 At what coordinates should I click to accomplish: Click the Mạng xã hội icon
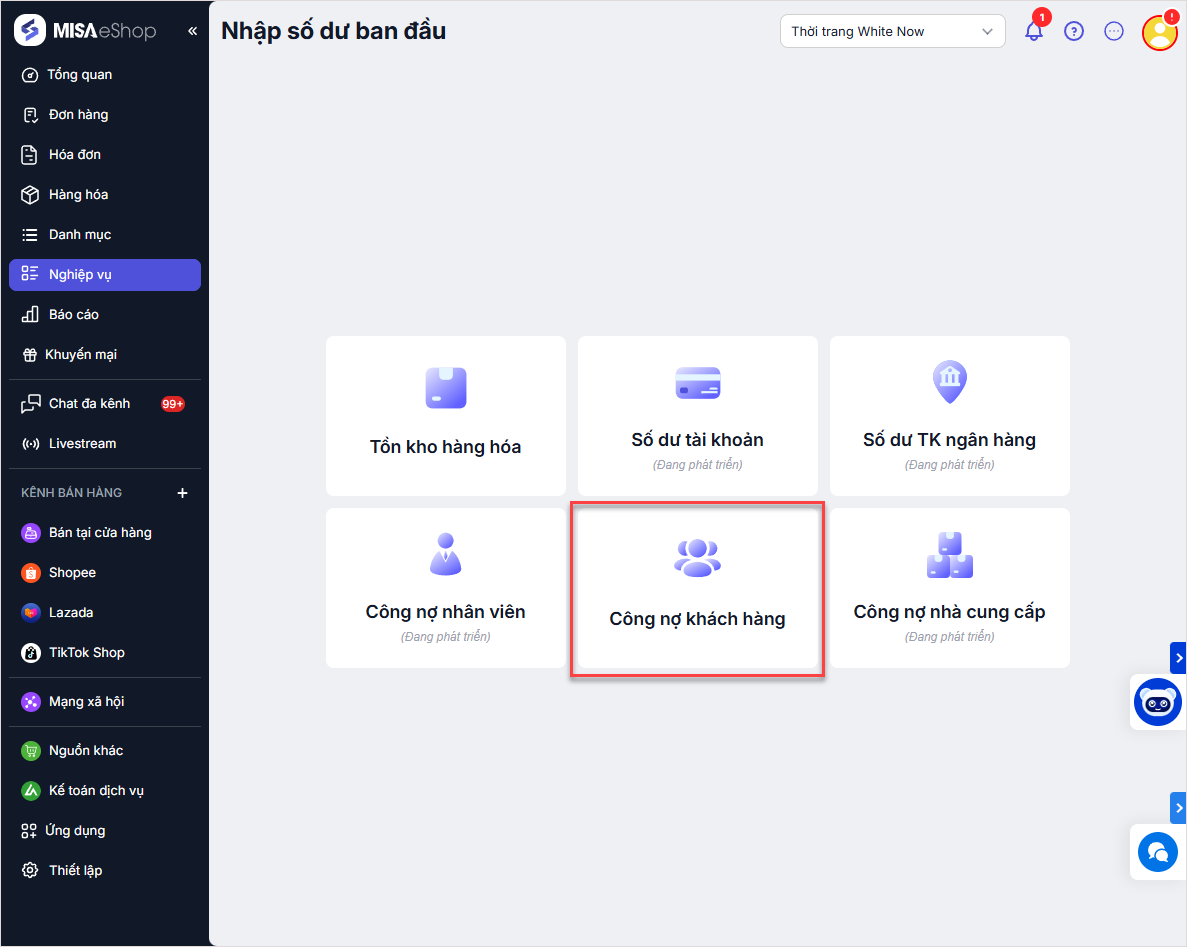[x=30, y=702]
